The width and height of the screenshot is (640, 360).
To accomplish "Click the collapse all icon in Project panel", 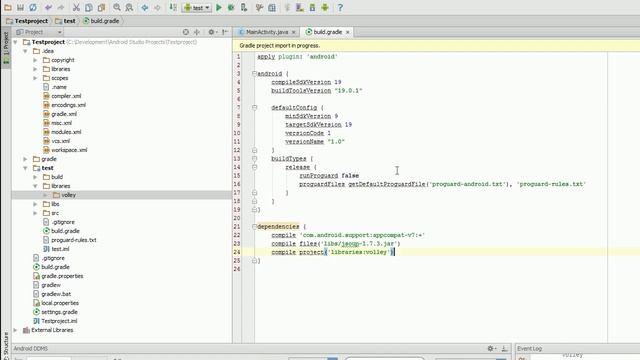I will click(197, 32).
